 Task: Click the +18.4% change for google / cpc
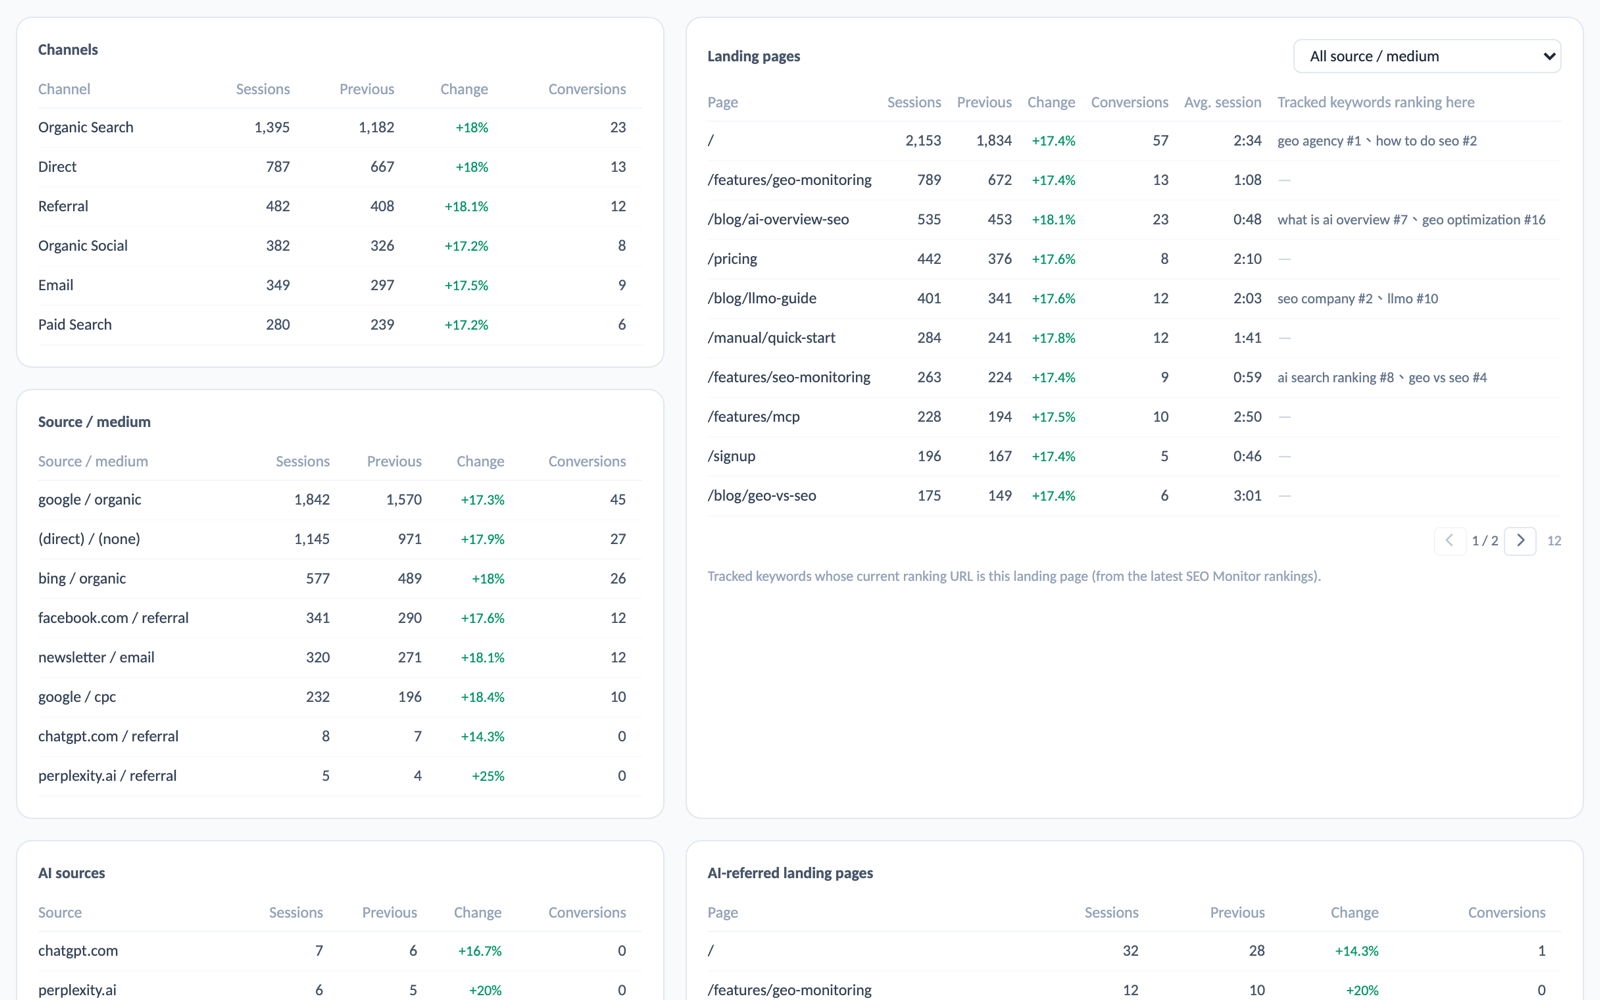click(x=482, y=697)
